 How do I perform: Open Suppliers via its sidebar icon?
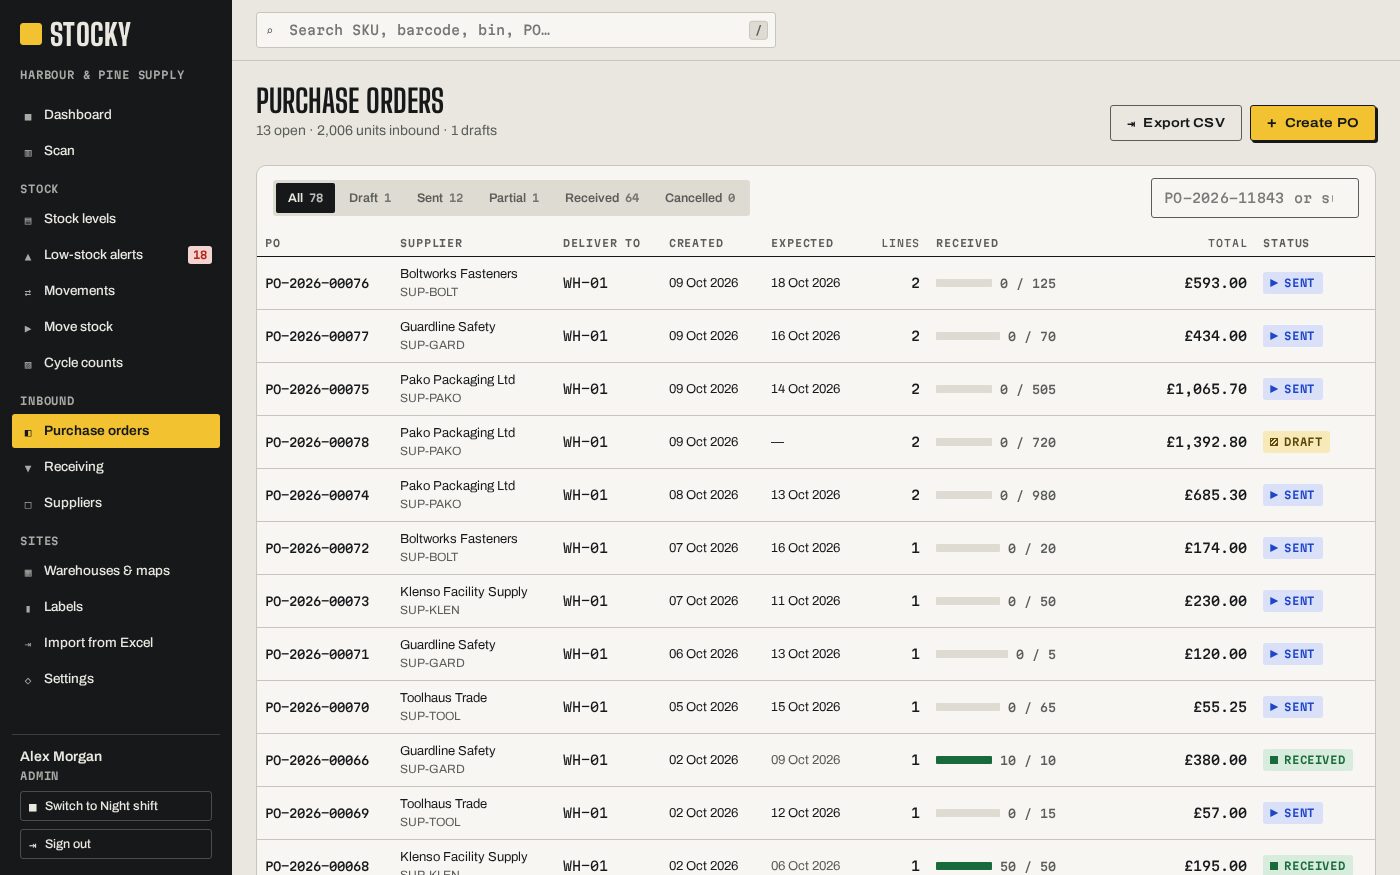pos(28,504)
